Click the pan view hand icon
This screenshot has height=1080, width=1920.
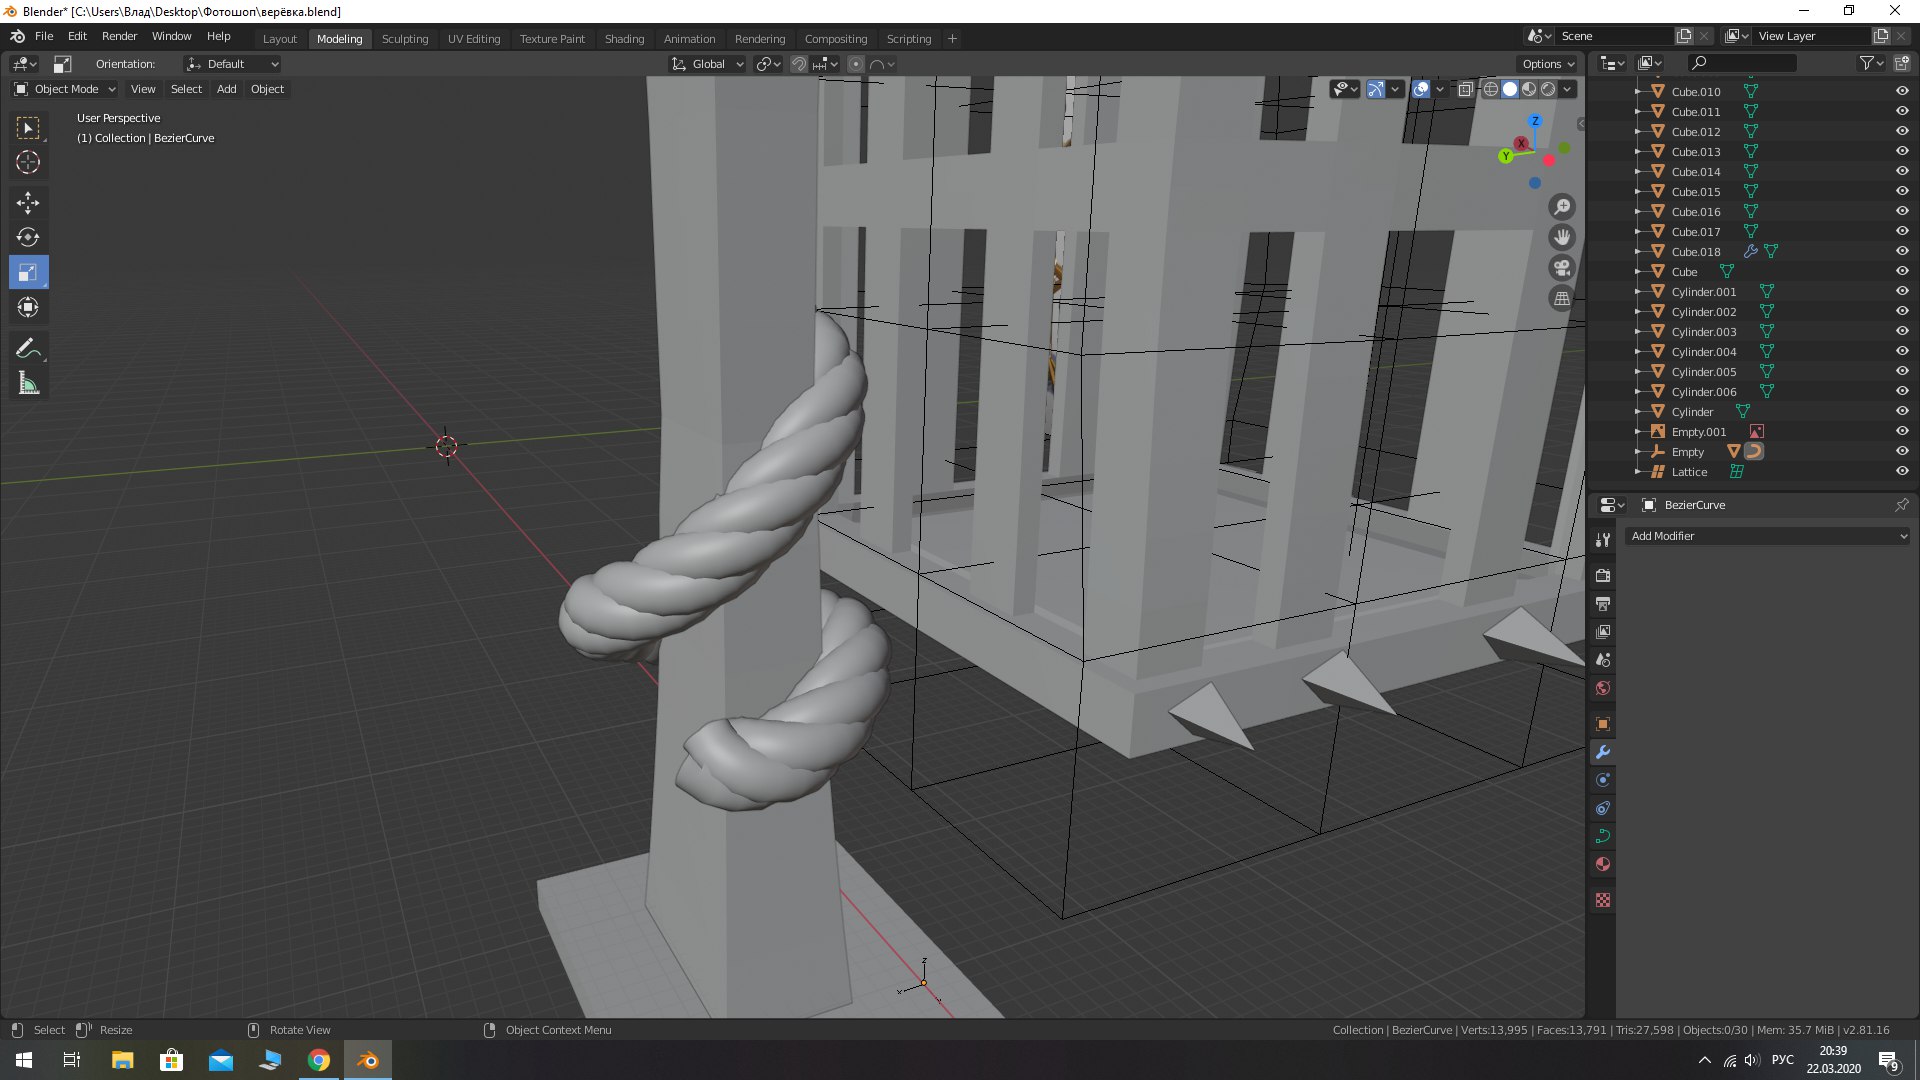(1561, 238)
